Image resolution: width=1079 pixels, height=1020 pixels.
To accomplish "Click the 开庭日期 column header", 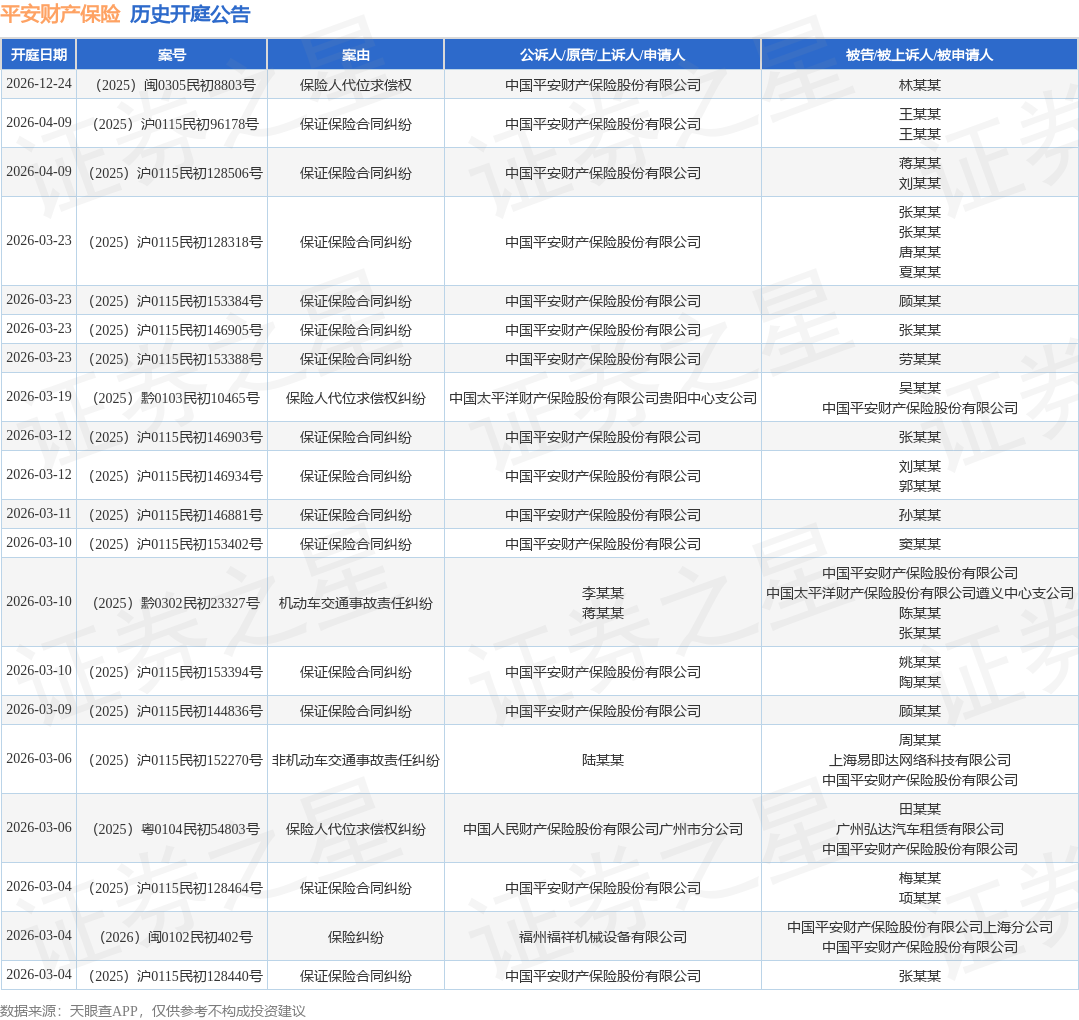I will 39,54.
